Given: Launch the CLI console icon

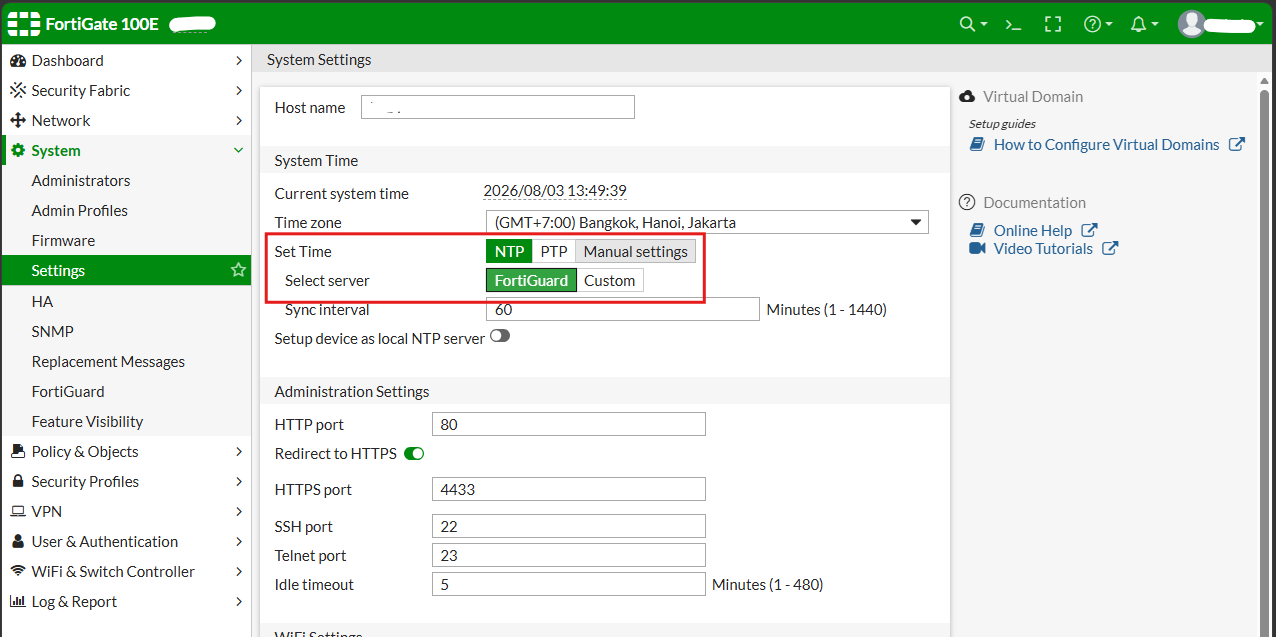Looking at the screenshot, I should coord(1013,24).
